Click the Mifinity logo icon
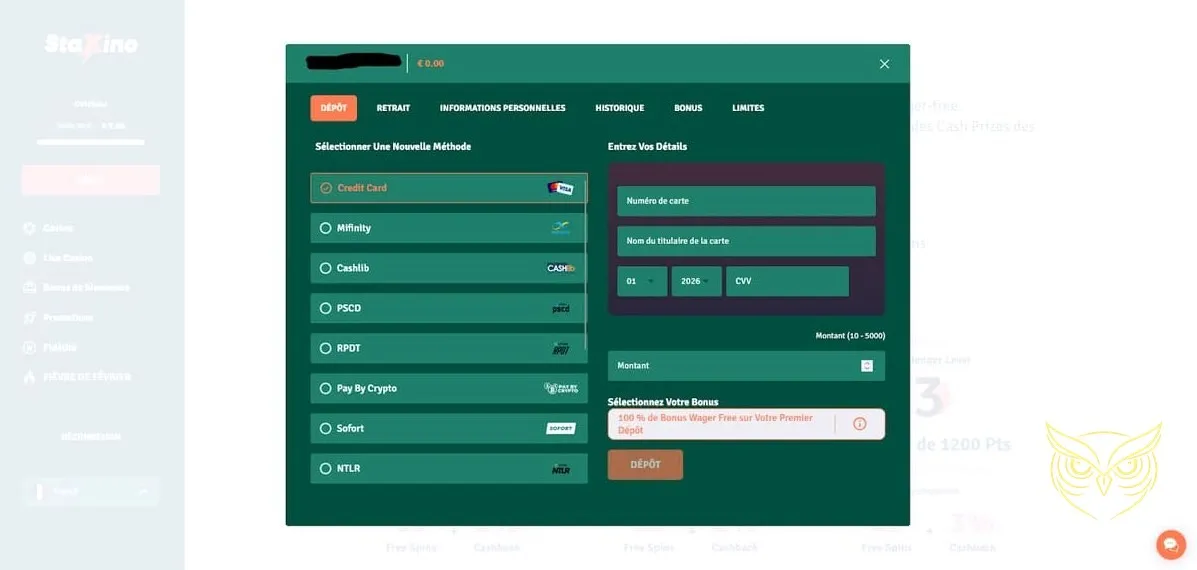The height and width of the screenshot is (570, 1197). point(560,228)
